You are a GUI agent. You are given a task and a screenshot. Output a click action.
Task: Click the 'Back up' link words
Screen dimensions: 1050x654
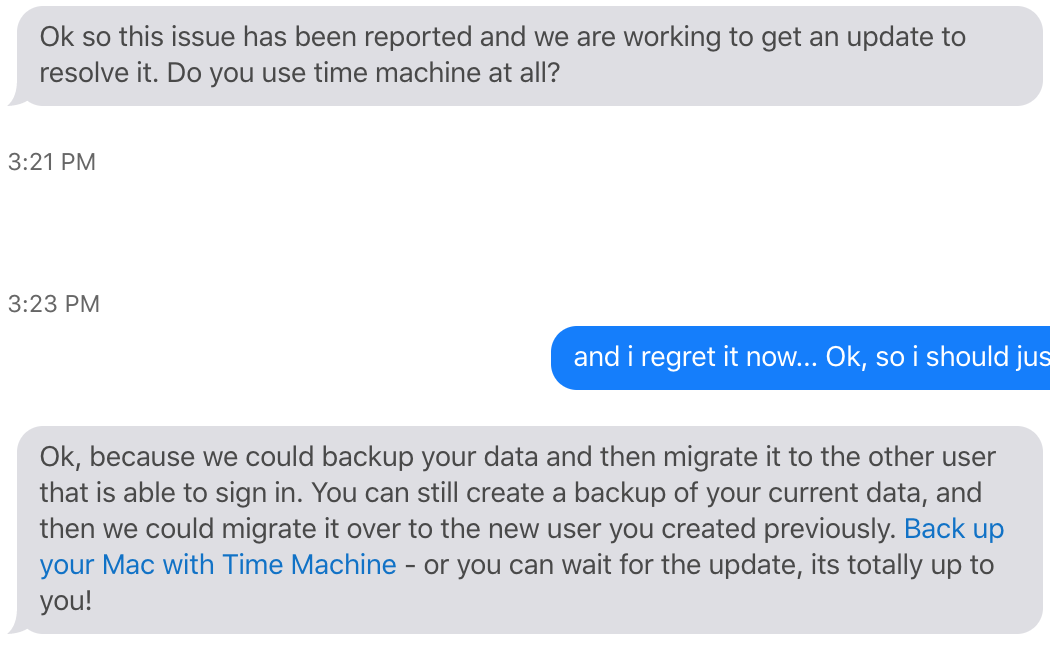tap(953, 529)
